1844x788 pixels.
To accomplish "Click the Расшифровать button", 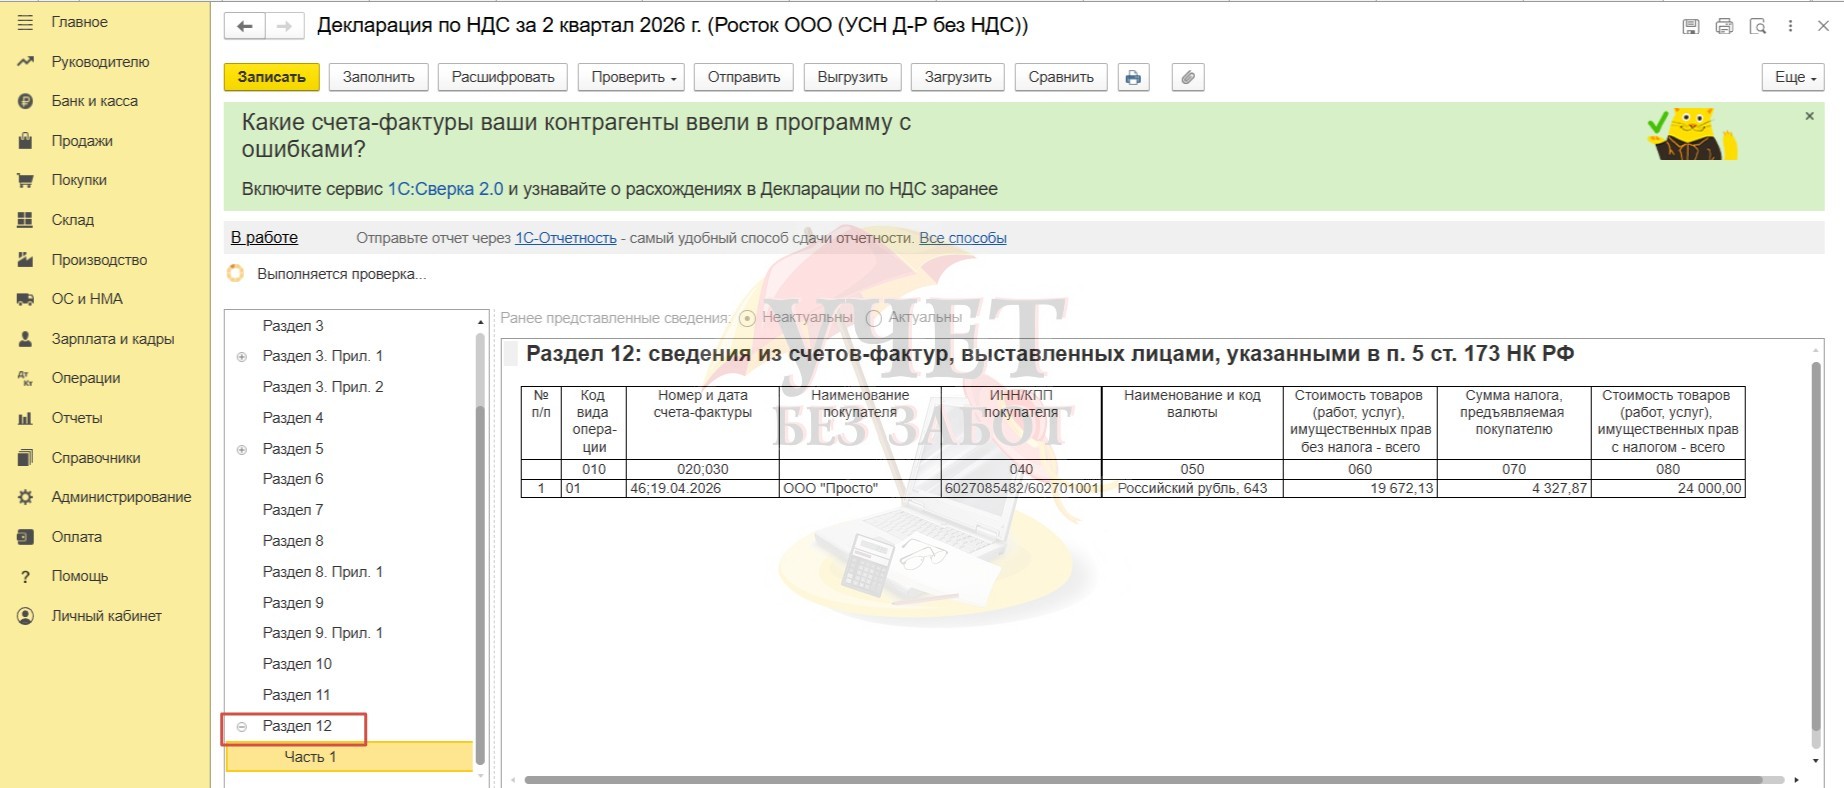I will [x=503, y=77].
